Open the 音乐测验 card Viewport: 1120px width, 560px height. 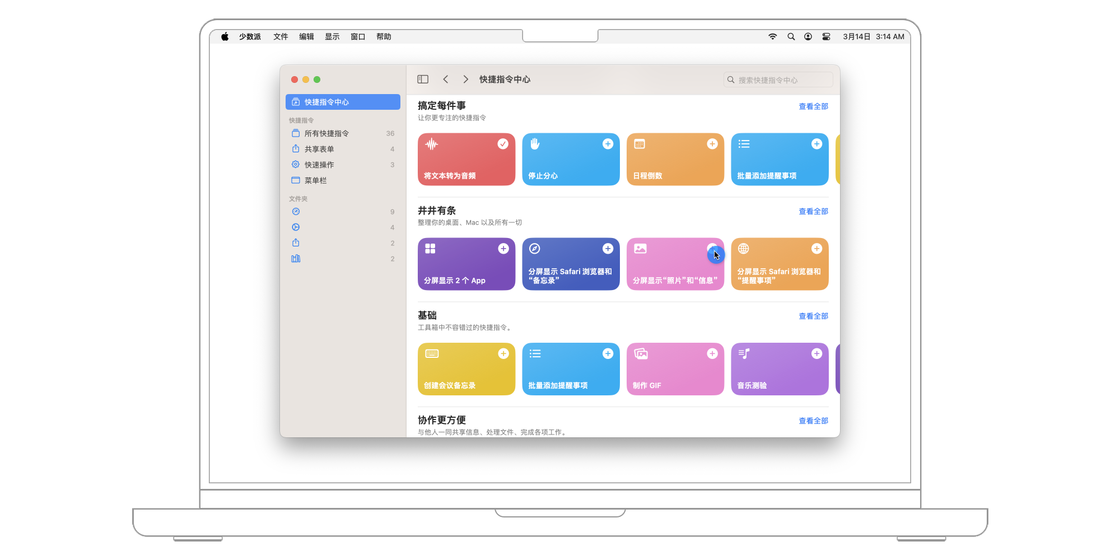click(x=779, y=369)
